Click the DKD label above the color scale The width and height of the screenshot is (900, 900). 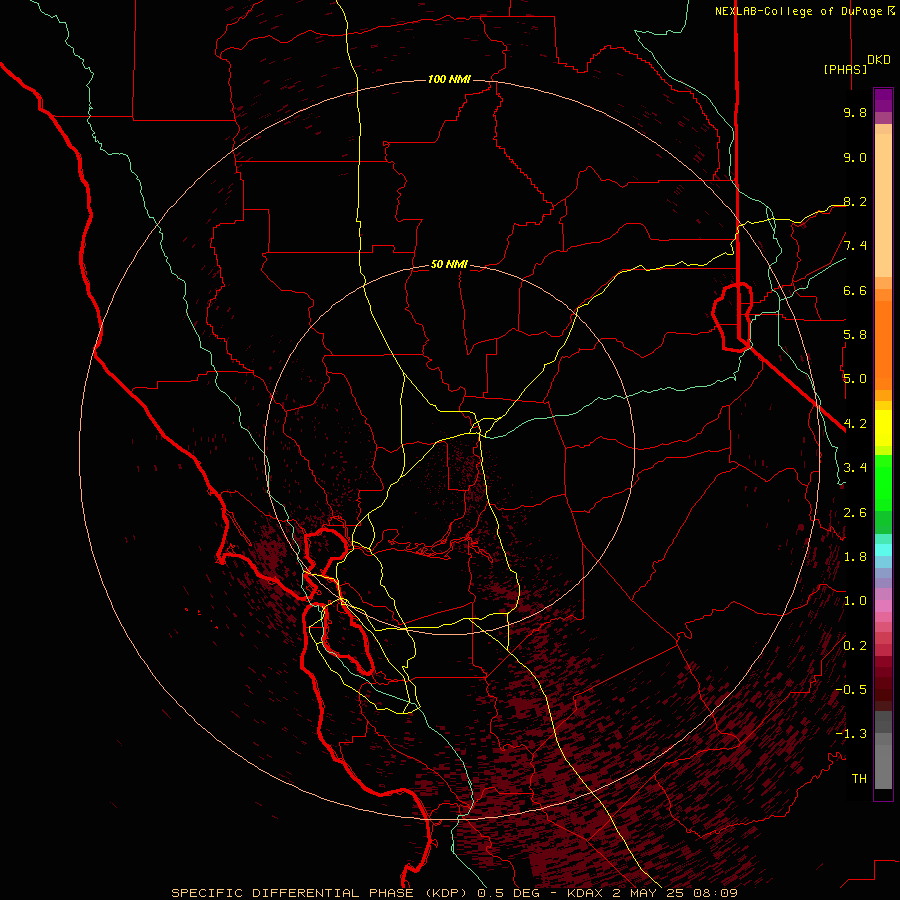(879, 60)
